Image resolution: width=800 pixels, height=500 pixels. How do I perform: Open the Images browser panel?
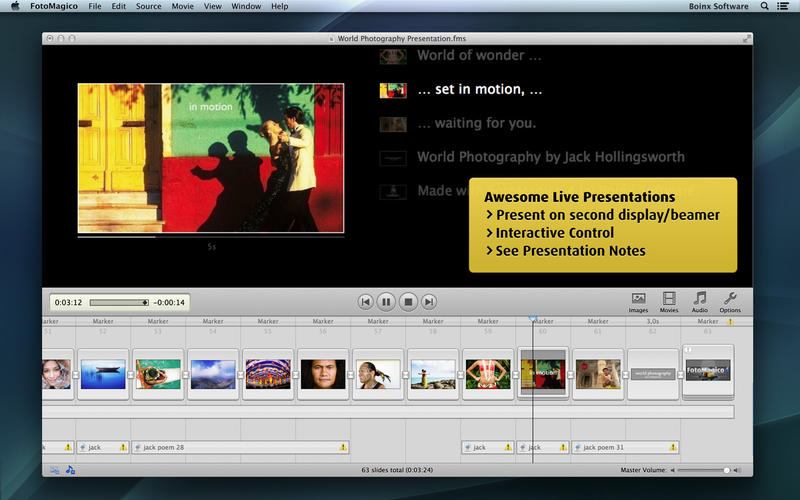click(x=638, y=301)
